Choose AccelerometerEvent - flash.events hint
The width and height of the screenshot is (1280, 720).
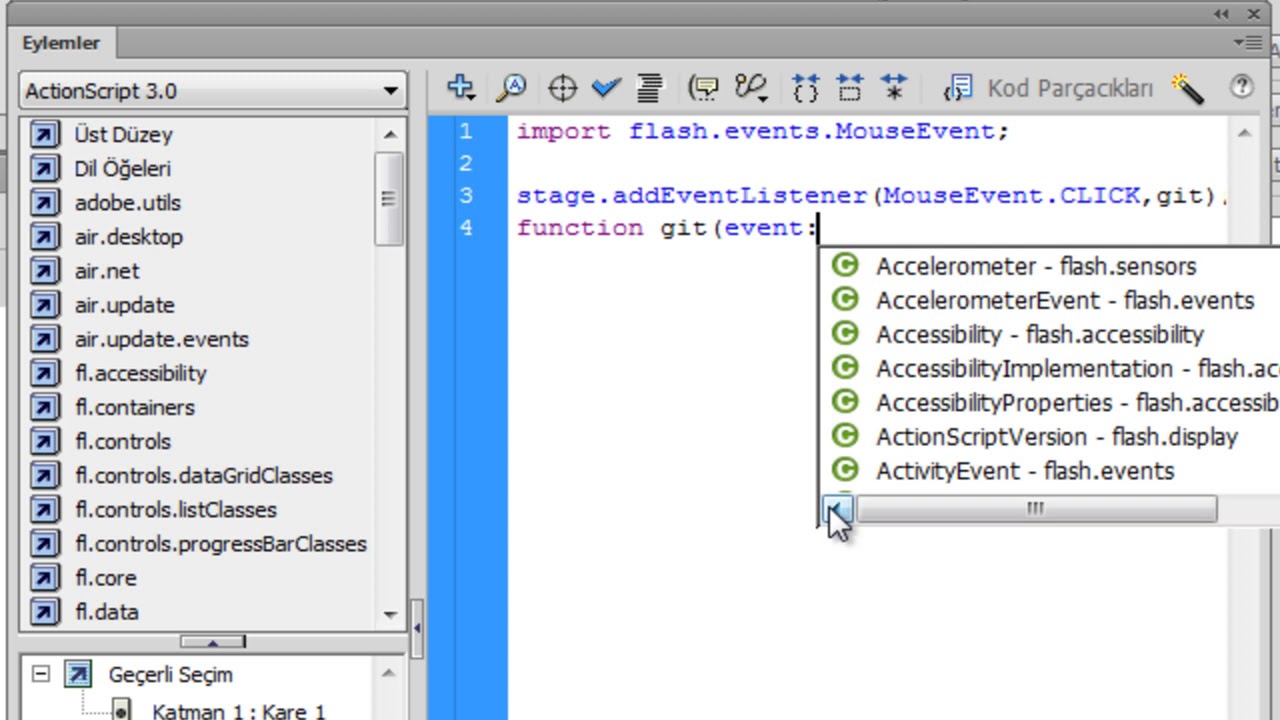click(1065, 300)
